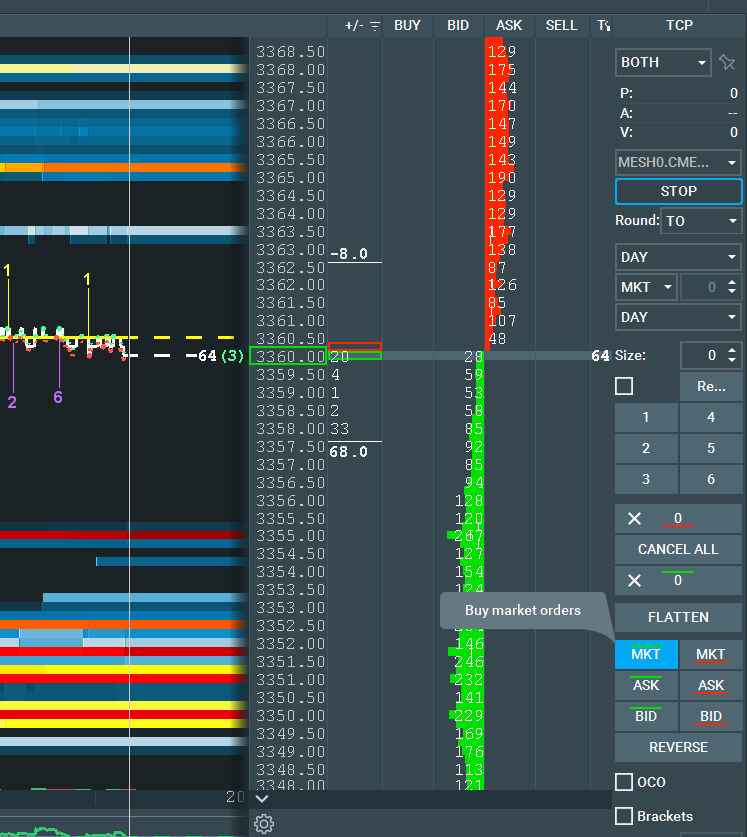
Task: Click the green buy ASK button
Action: [646, 686]
